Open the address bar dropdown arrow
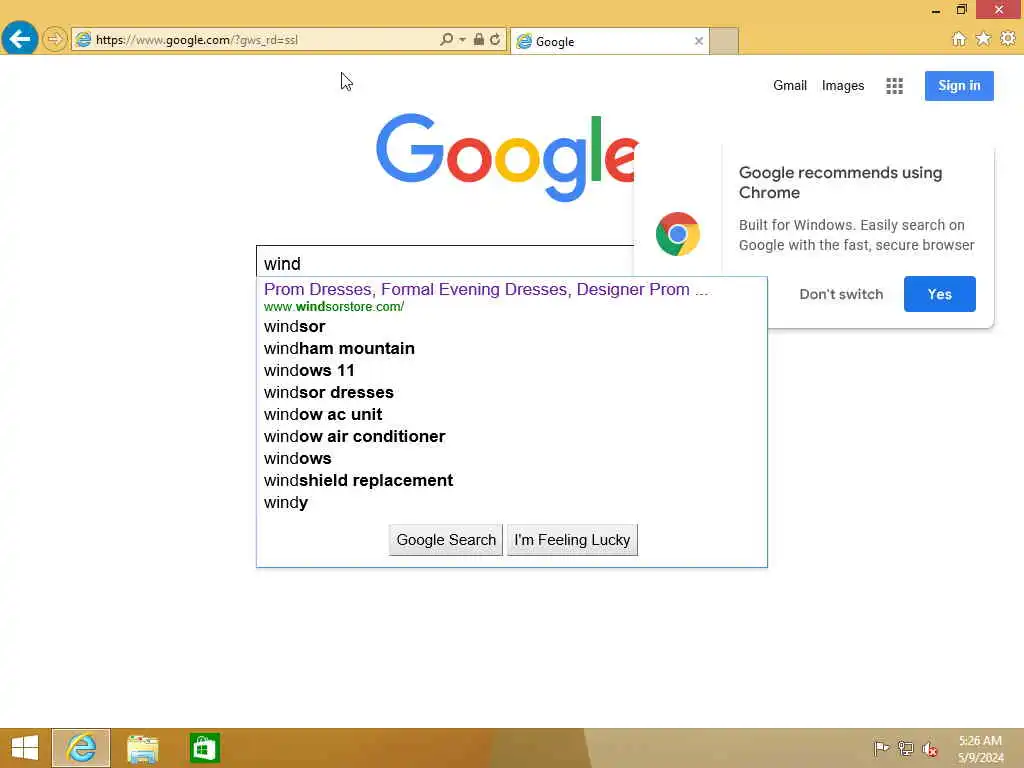1024x768 pixels. [x=462, y=40]
